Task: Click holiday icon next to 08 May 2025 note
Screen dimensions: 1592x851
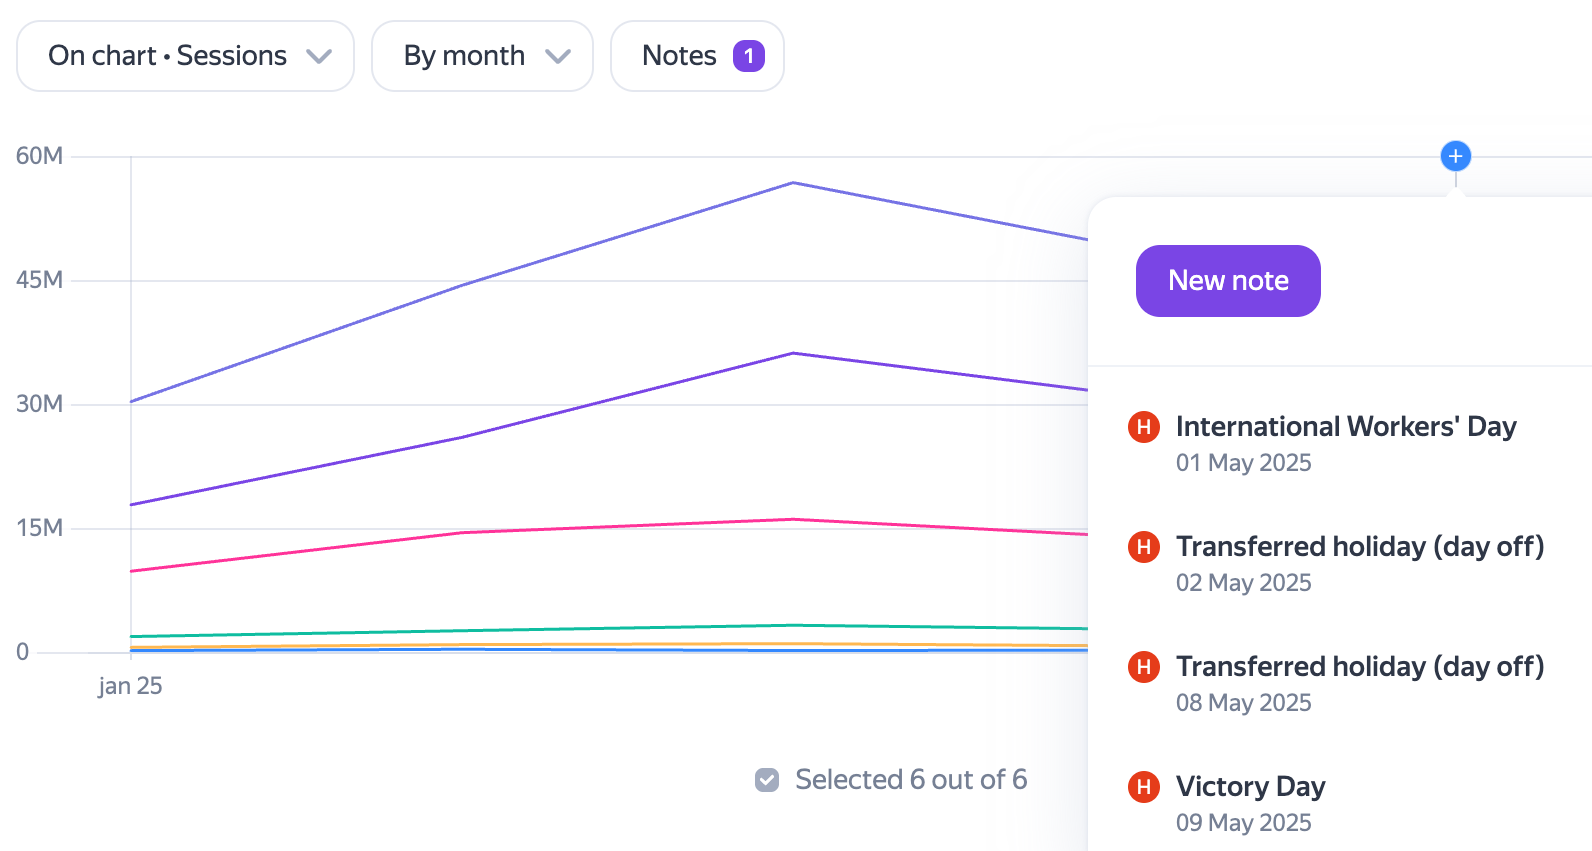Action: click(1144, 667)
